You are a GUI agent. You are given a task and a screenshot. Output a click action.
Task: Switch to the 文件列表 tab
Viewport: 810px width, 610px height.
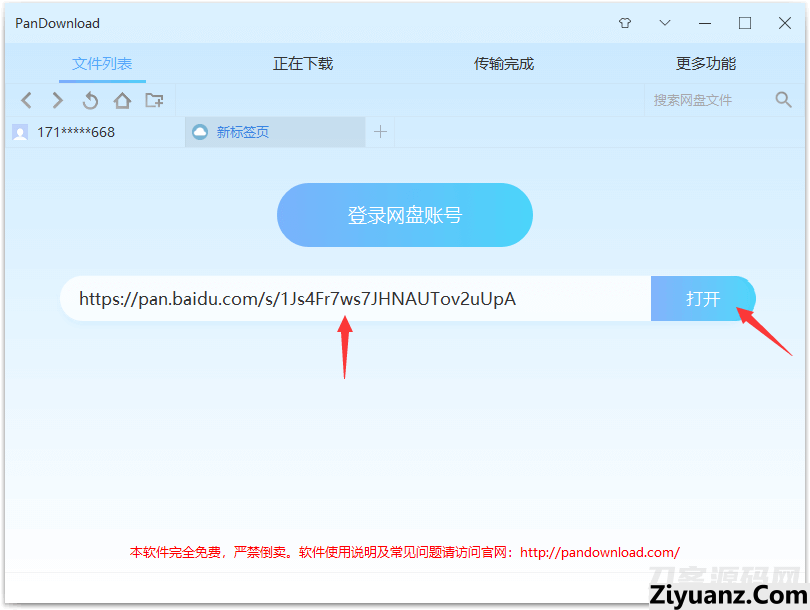coord(102,64)
